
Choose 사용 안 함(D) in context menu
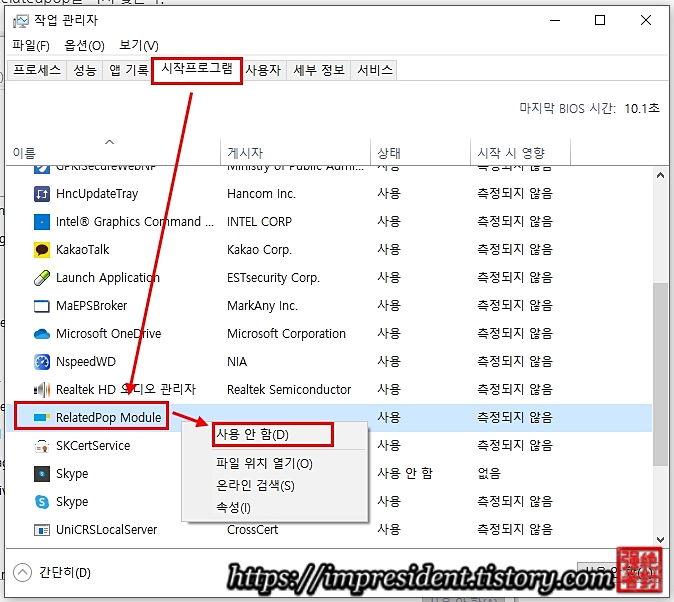(273, 434)
